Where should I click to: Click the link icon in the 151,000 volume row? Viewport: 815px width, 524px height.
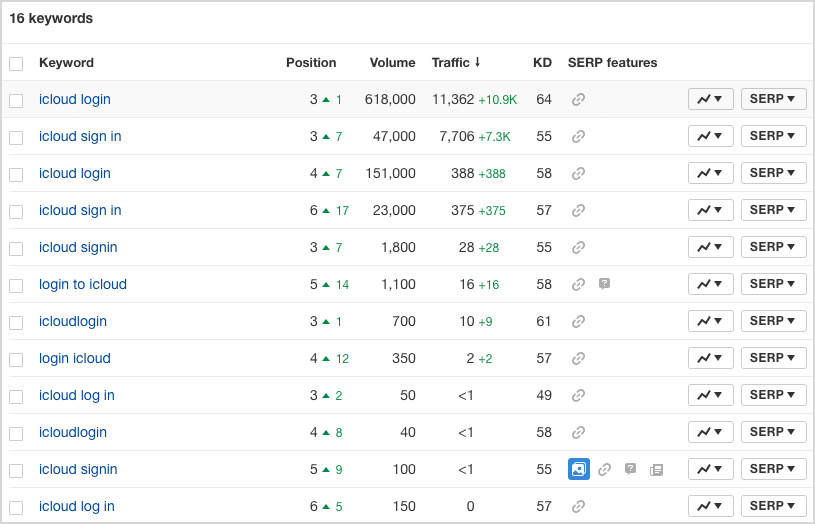click(x=579, y=173)
